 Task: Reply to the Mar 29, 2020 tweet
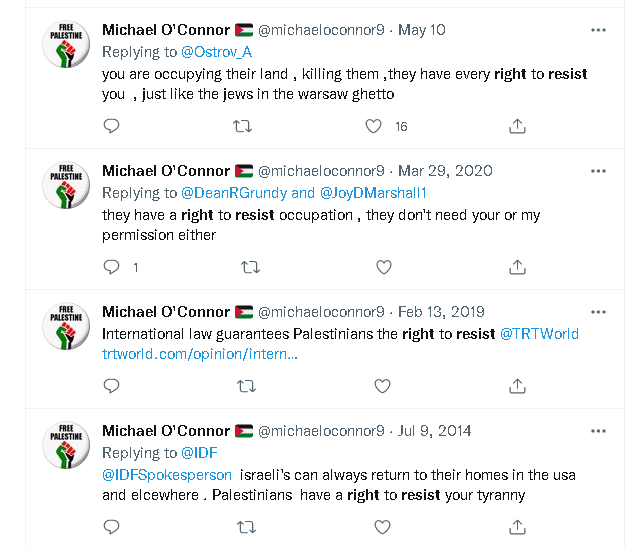[x=112, y=267]
